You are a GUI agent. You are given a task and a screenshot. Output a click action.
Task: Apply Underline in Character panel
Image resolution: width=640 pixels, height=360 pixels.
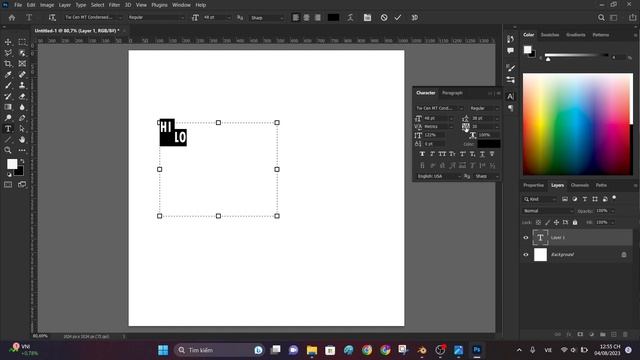point(482,154)
